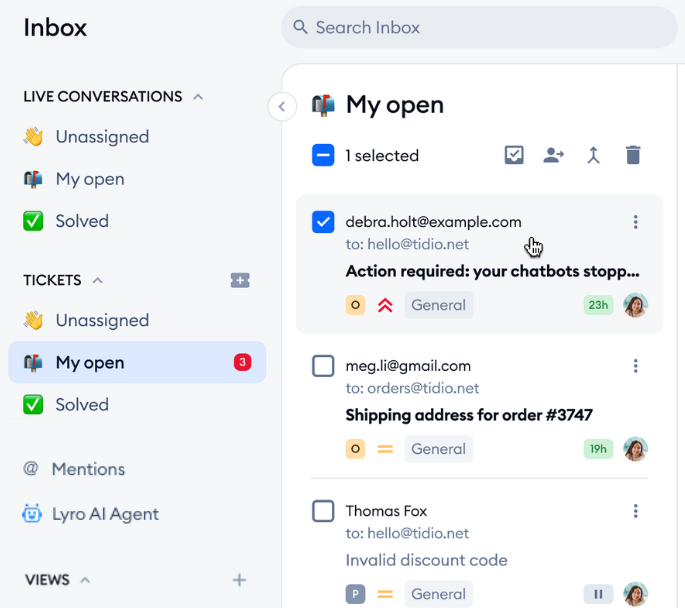The width and height of the screenshot is (685, 608).
Task: Open more options for meg.li ticket
Action: point(635,366)
